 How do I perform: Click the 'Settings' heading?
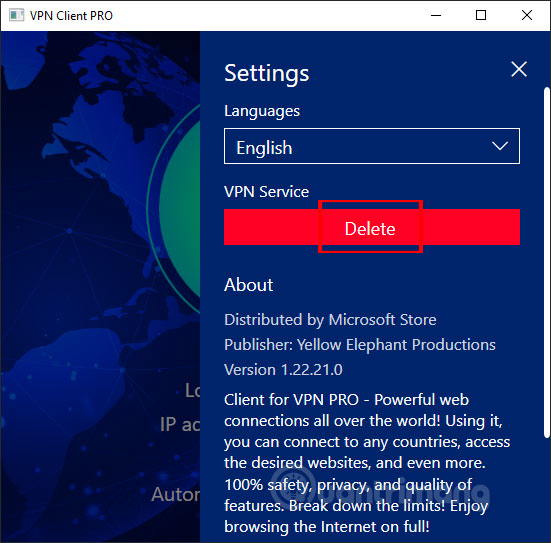click(x=267, y=73)
